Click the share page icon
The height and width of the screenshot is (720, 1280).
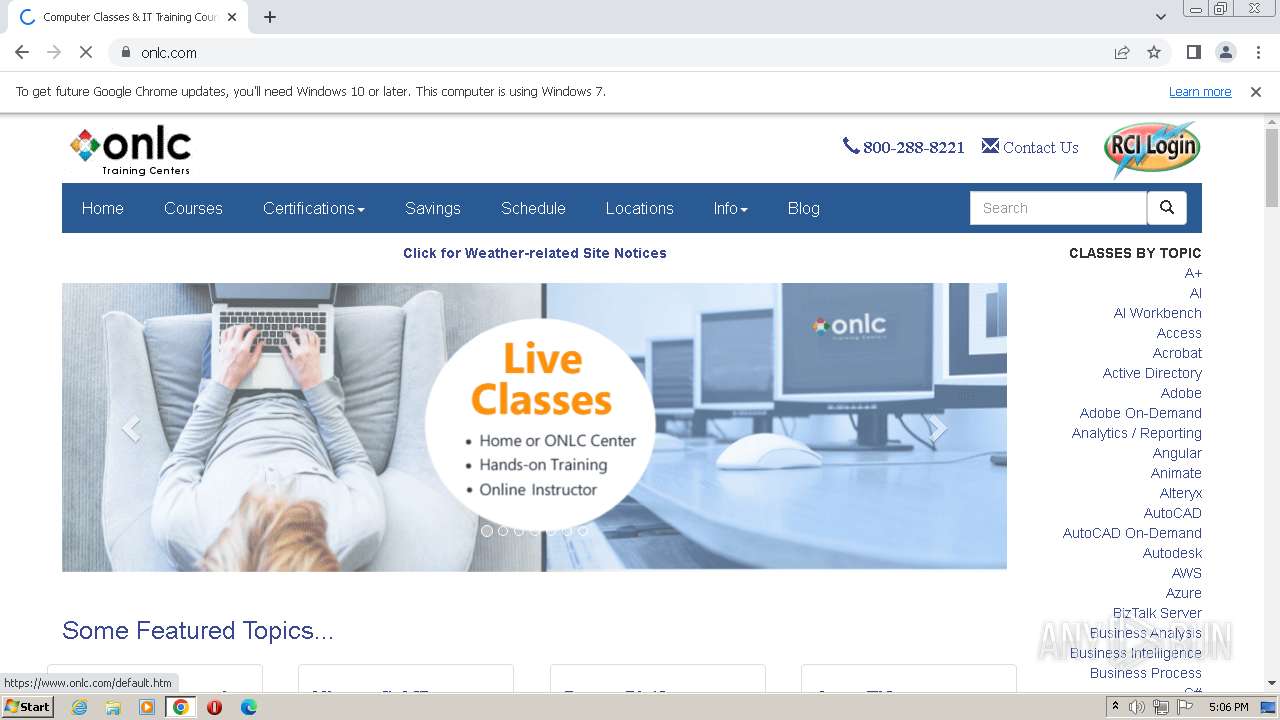click(x=1122, y=52)
